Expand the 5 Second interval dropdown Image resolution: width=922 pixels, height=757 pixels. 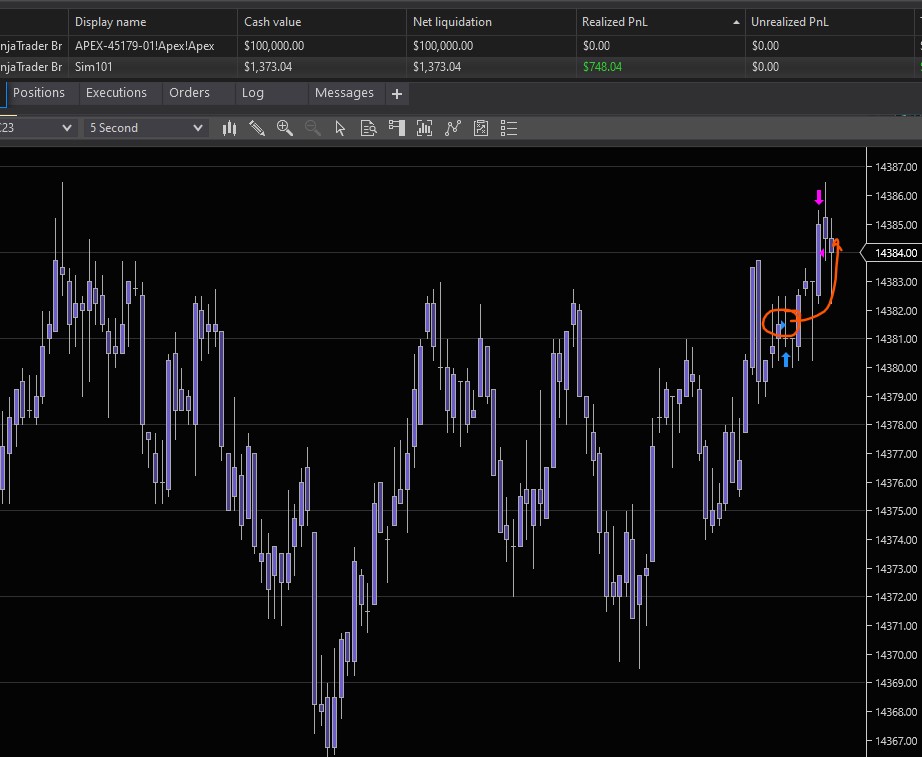(145, 128)
